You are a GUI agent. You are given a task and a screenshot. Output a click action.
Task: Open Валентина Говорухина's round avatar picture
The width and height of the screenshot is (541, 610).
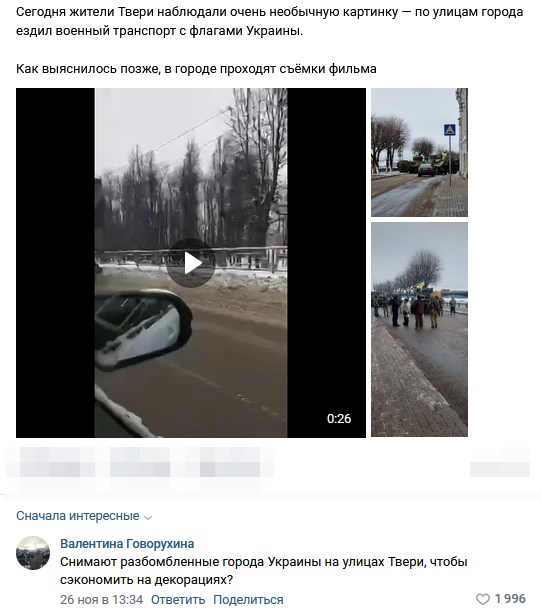33,553
